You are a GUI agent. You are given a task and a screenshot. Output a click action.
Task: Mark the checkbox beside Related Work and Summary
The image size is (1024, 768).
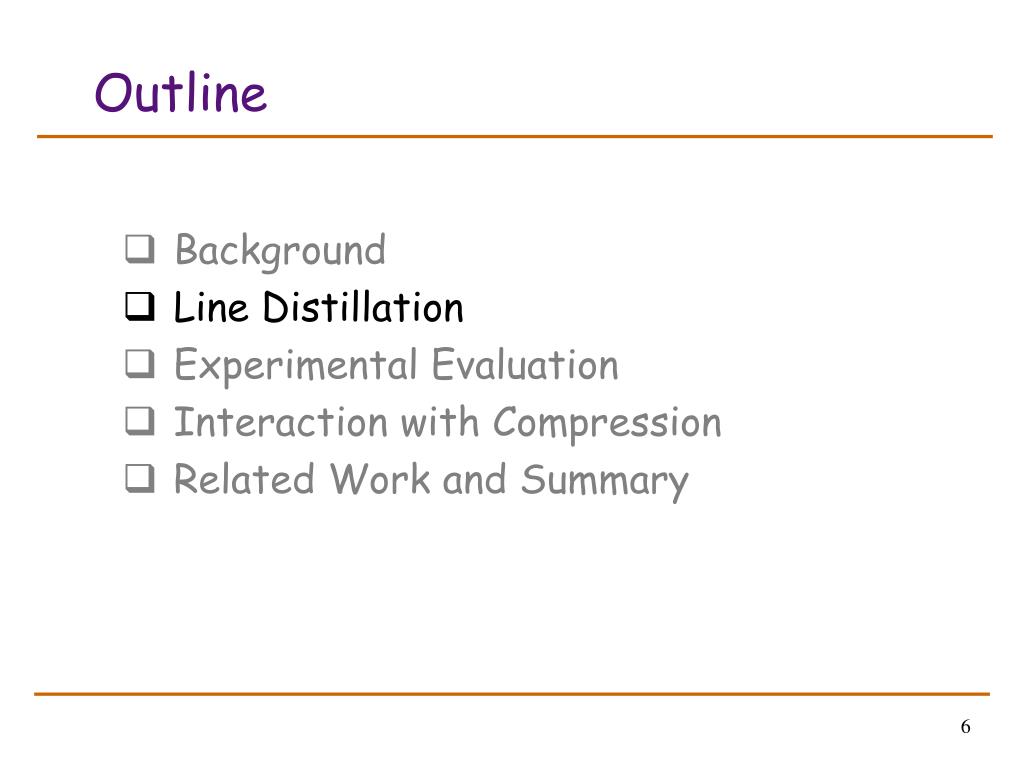pos(140,479)
